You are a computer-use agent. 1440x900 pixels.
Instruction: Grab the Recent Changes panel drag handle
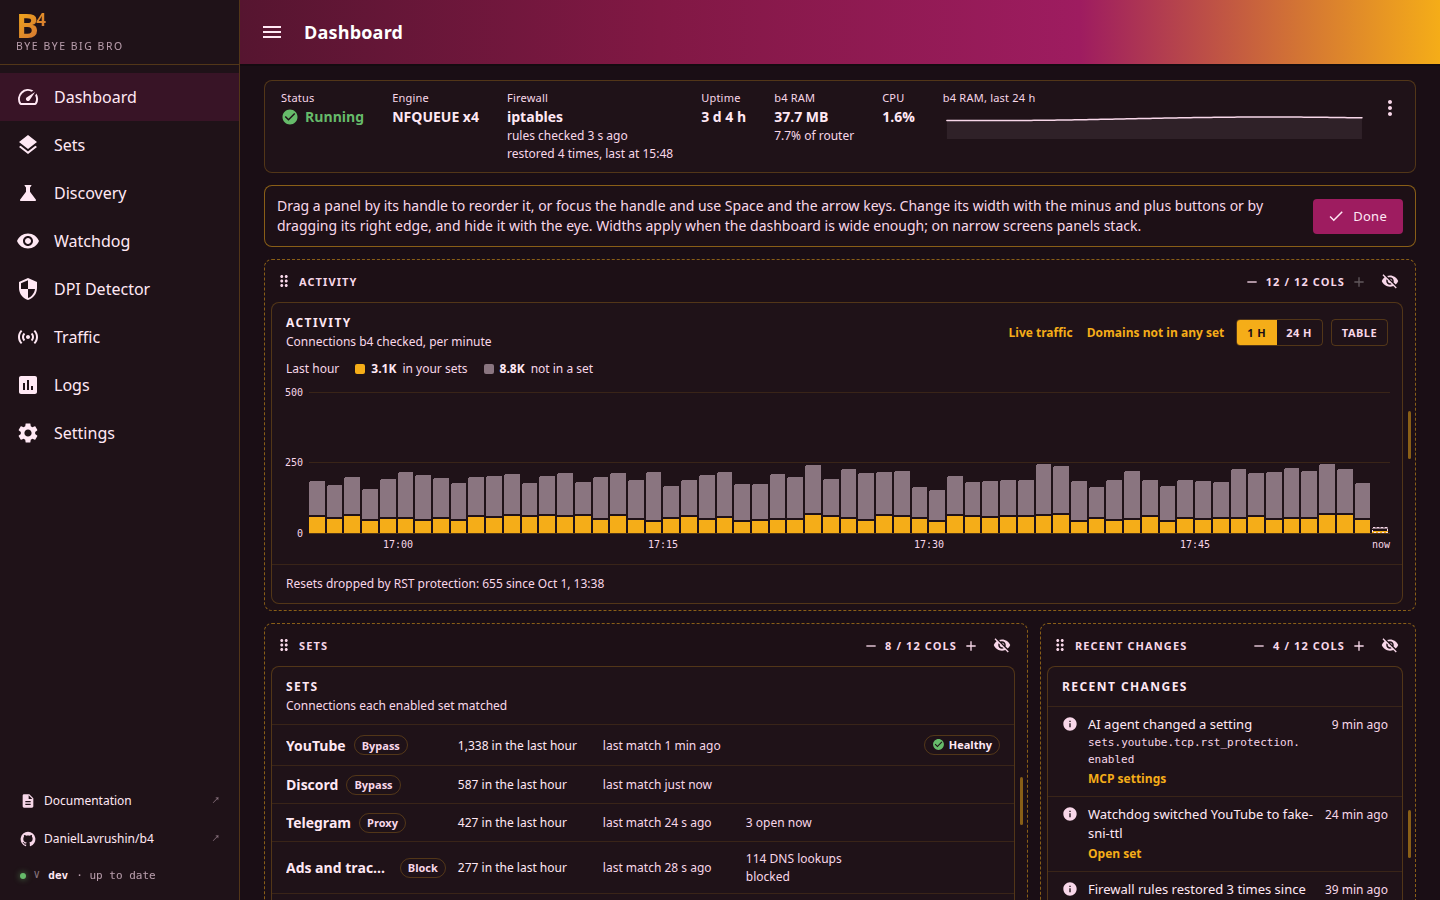pyautogui.click(x=1060, y=646)
